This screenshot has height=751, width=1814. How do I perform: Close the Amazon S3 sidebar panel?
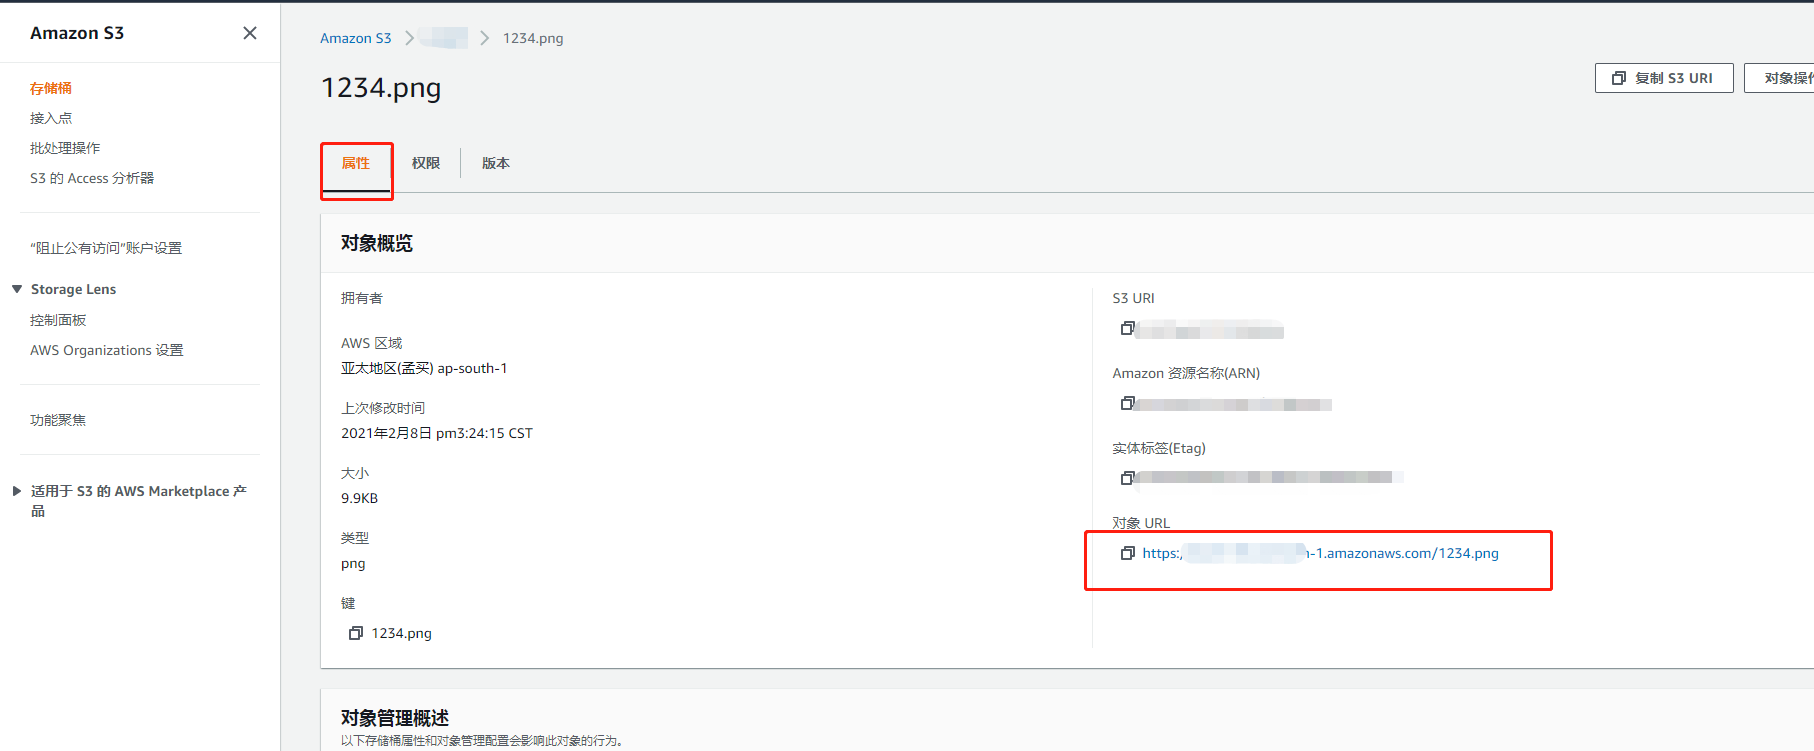tap(250, 33)
